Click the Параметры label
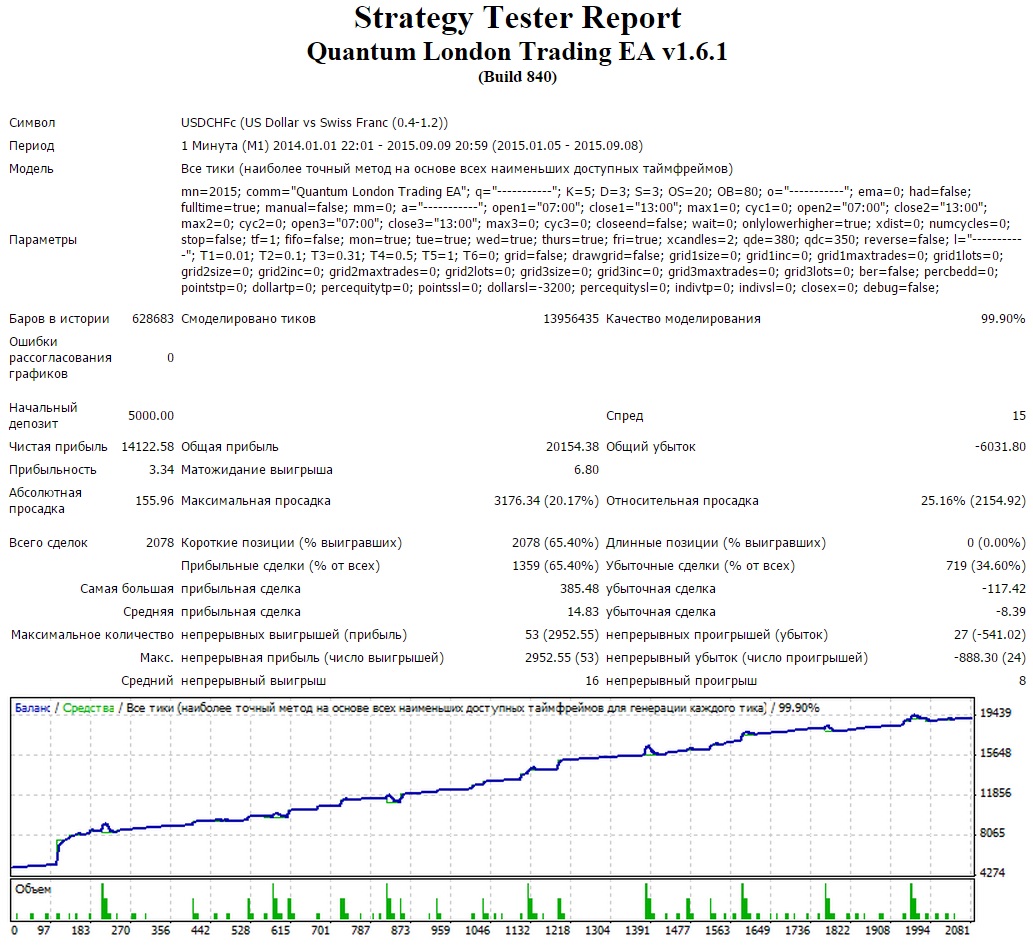The height and width of the screenshot is (947, 1033). tap(43, 240)
